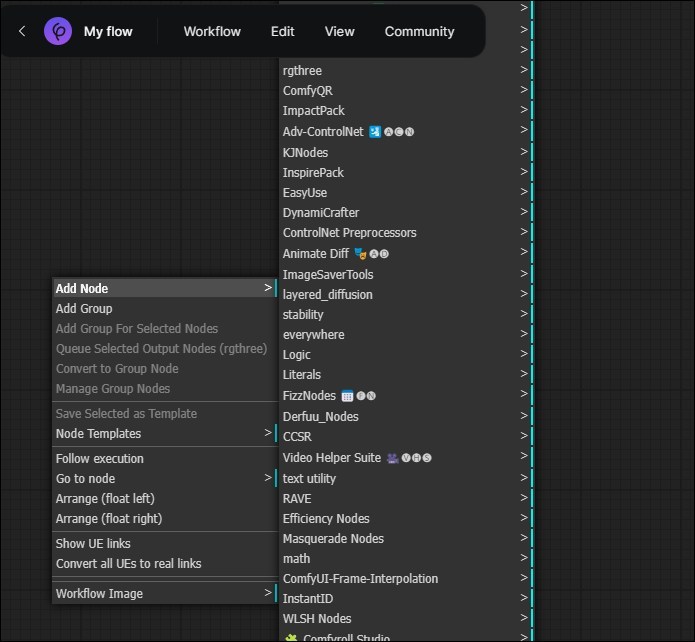Open Workflow Image submenu

tap(165, 593)
